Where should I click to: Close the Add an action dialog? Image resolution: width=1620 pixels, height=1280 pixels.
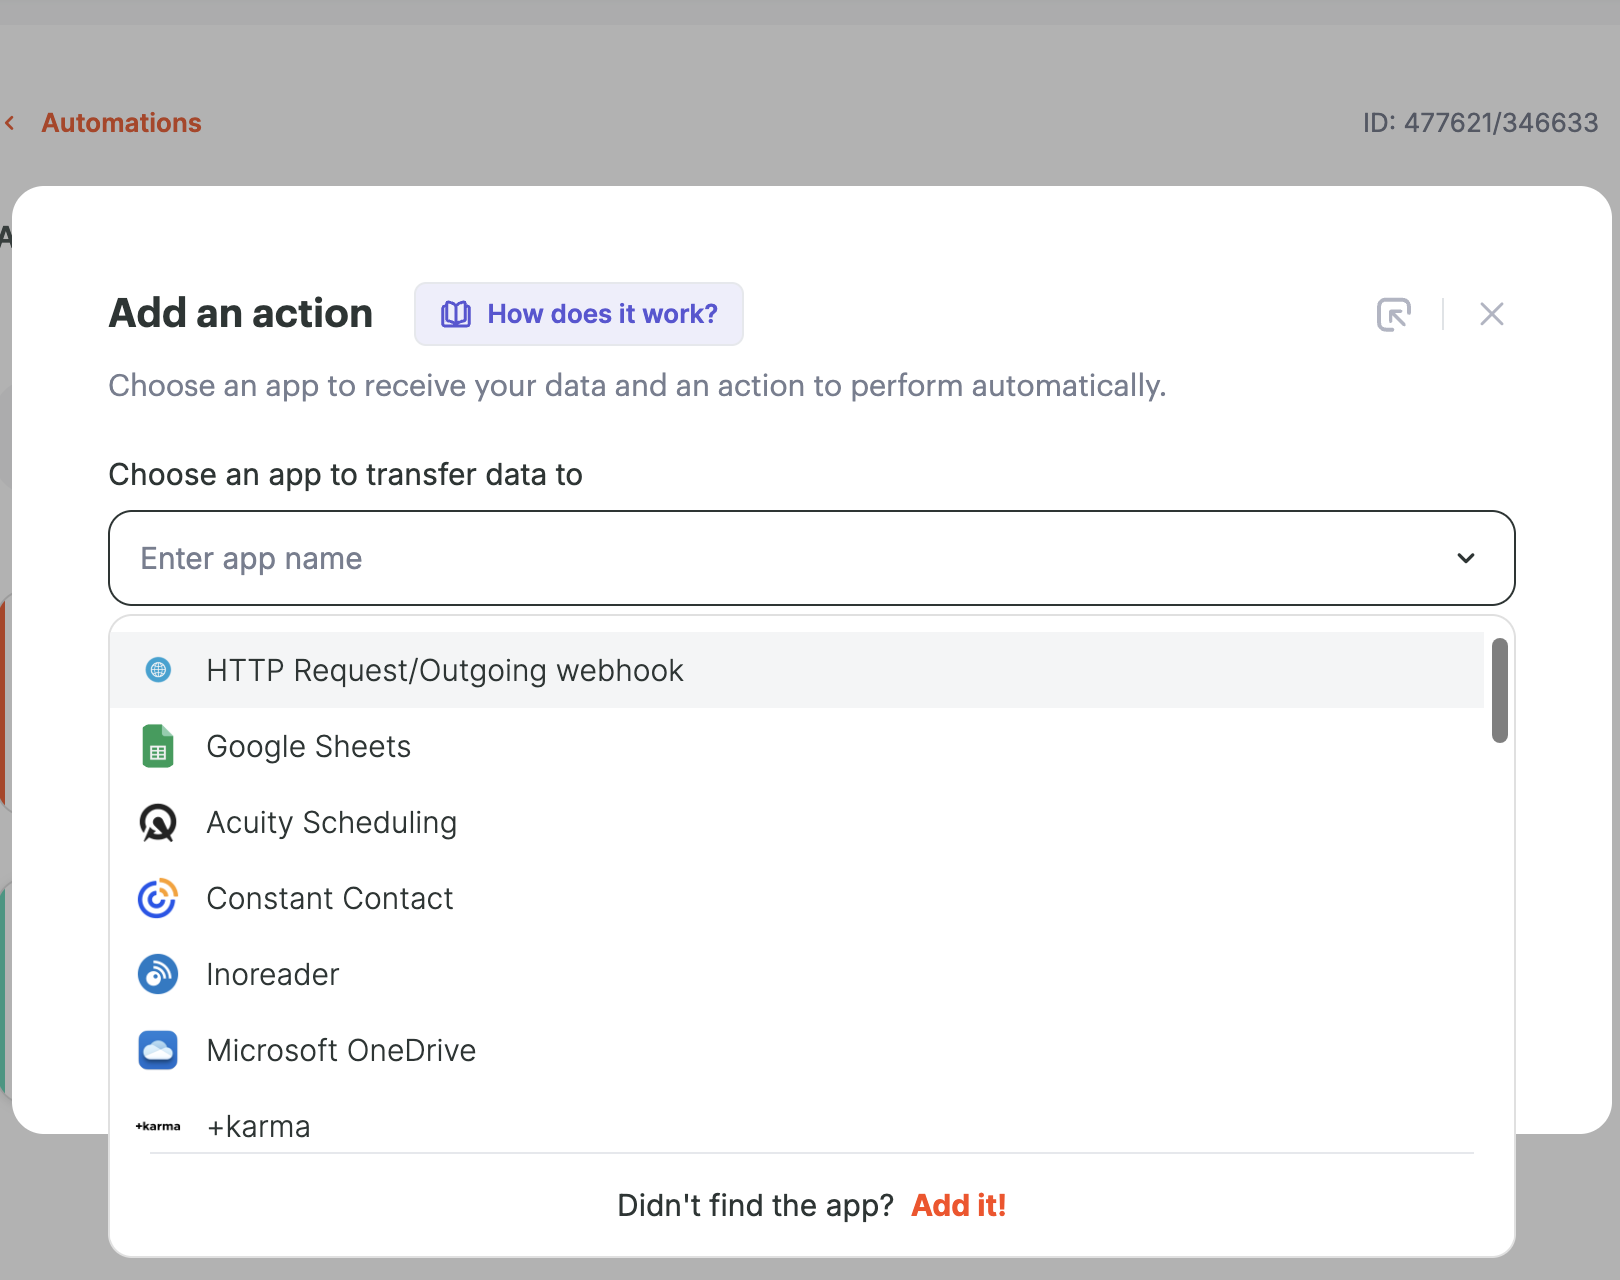pyautogui.click(x=1492, y=314)
